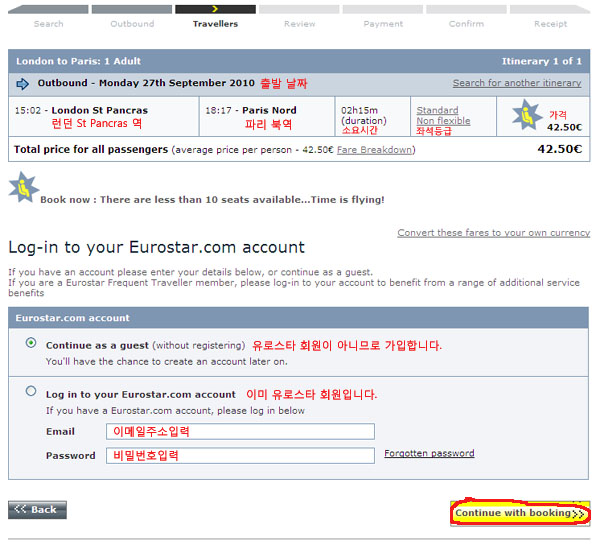This screenshot has height=545, width=600.
Task: Click the seat star icon beside Book now
Action: pyautogui.click(x=23, y=187)
